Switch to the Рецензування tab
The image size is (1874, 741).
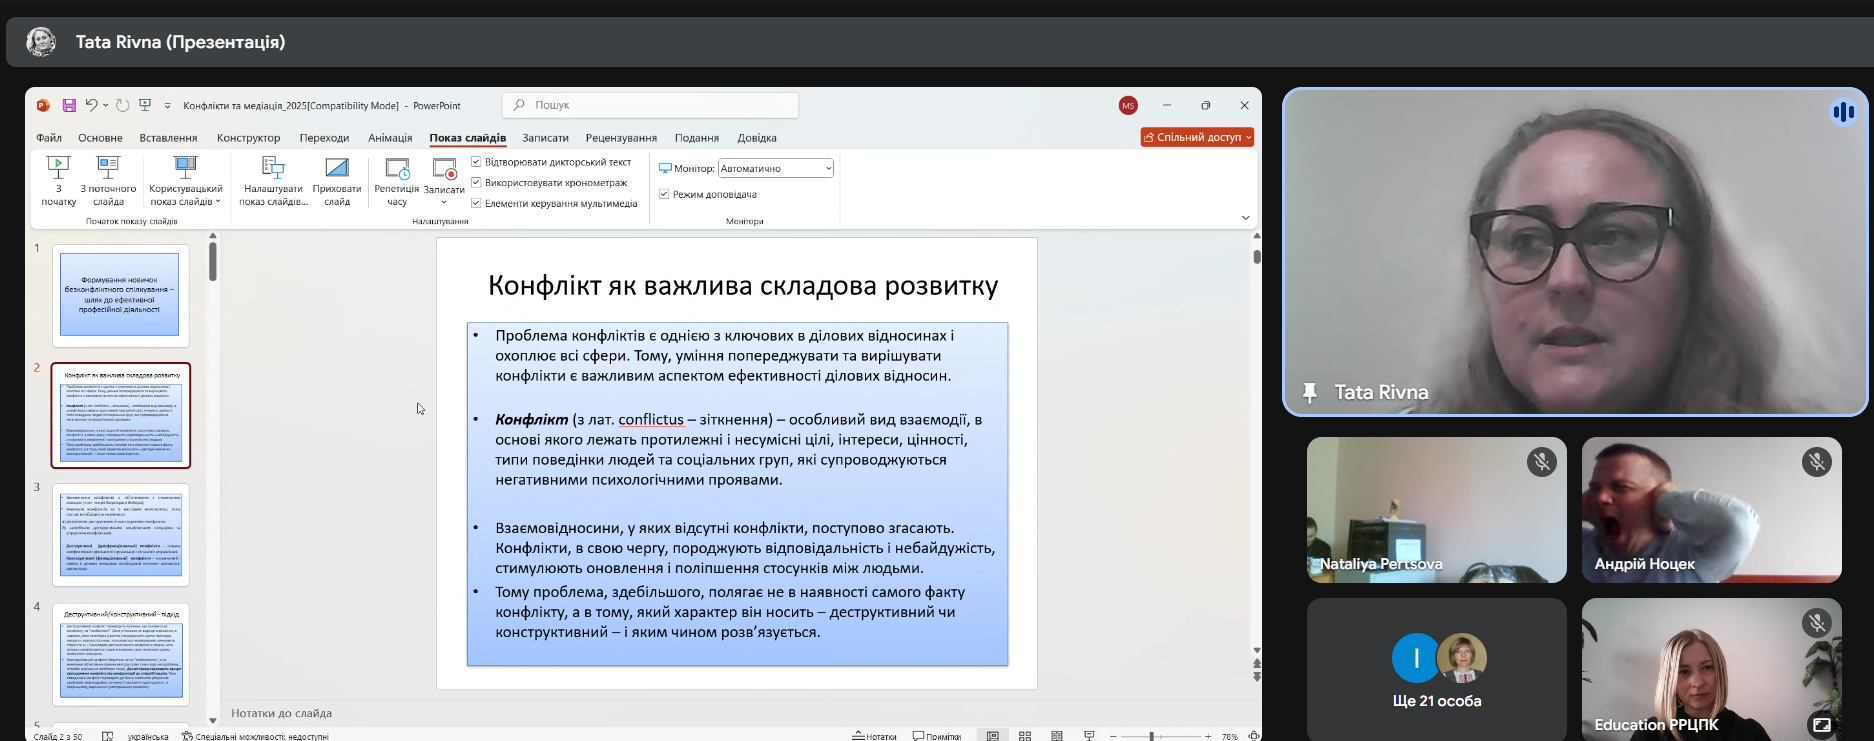[621, 138]
